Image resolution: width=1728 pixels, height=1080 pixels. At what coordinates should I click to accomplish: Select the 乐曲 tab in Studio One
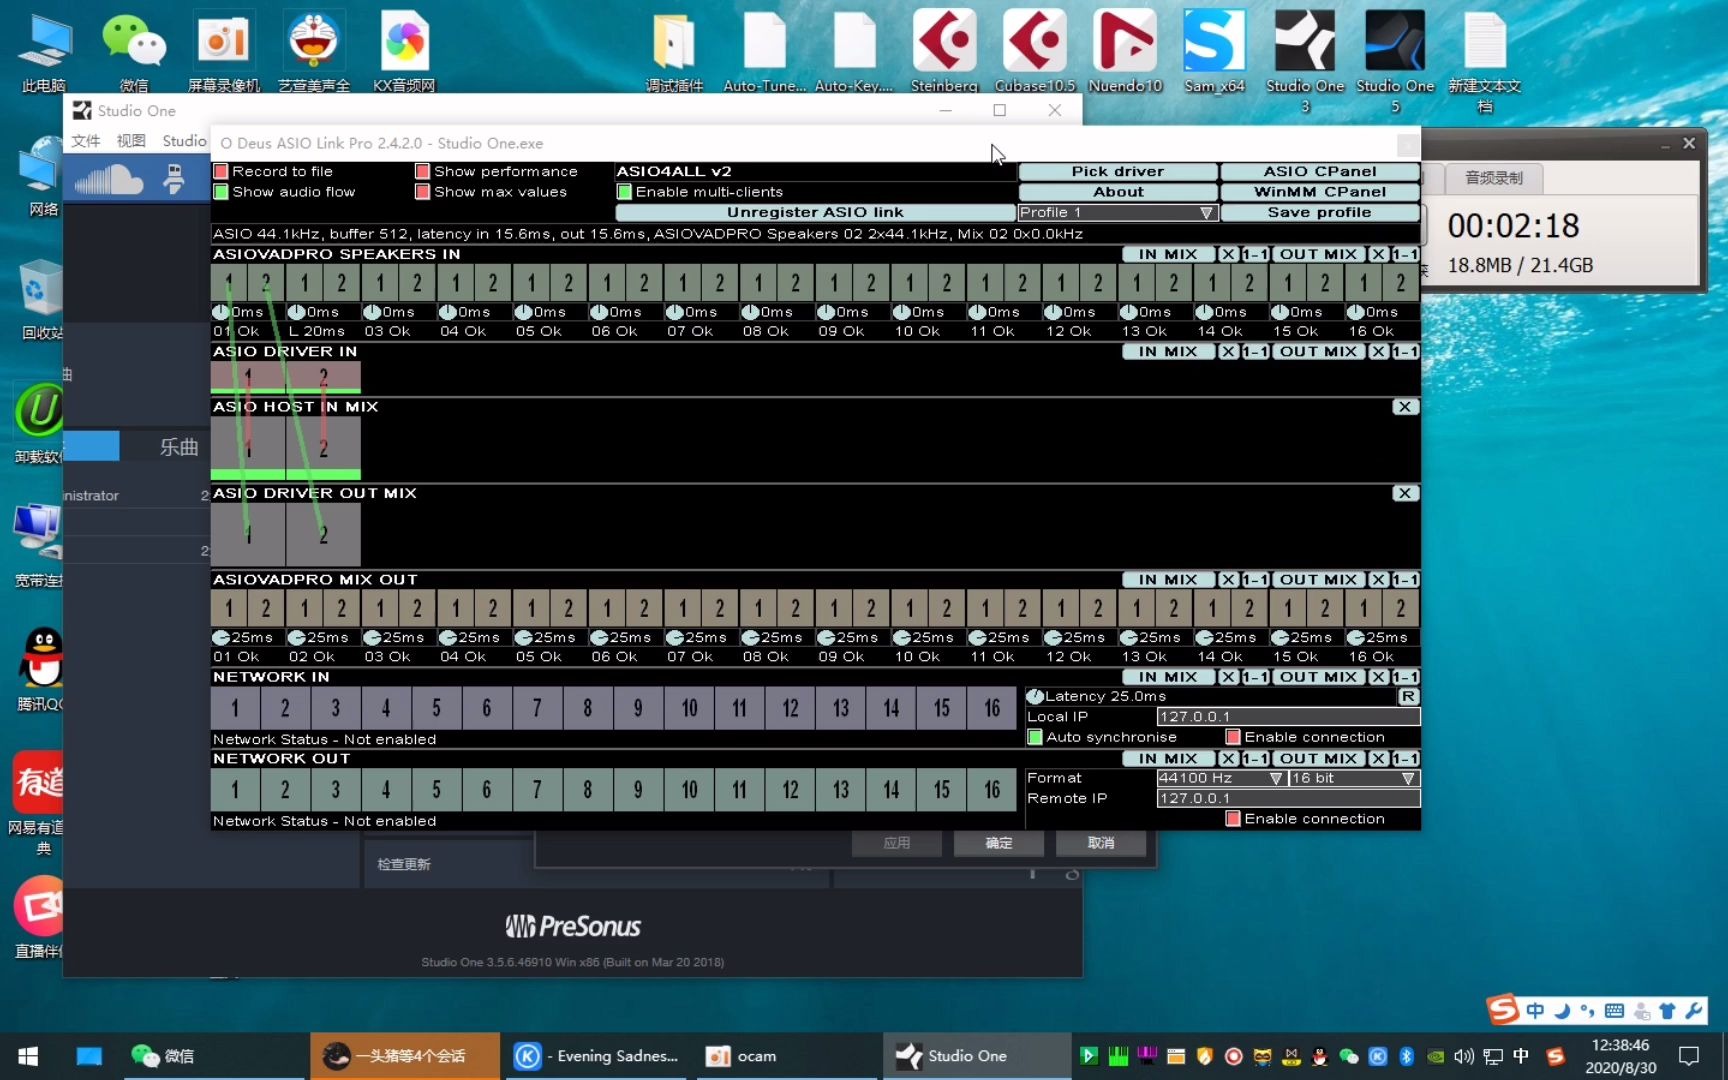click(179, 447)
